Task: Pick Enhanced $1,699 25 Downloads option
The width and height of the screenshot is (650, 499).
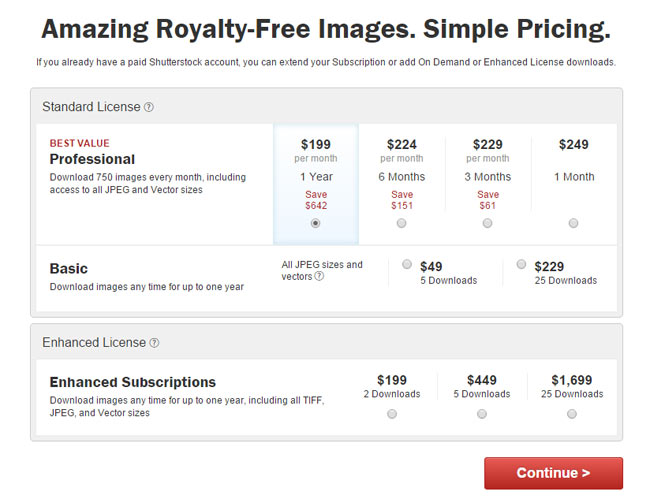Action: (x=572, y=414)
